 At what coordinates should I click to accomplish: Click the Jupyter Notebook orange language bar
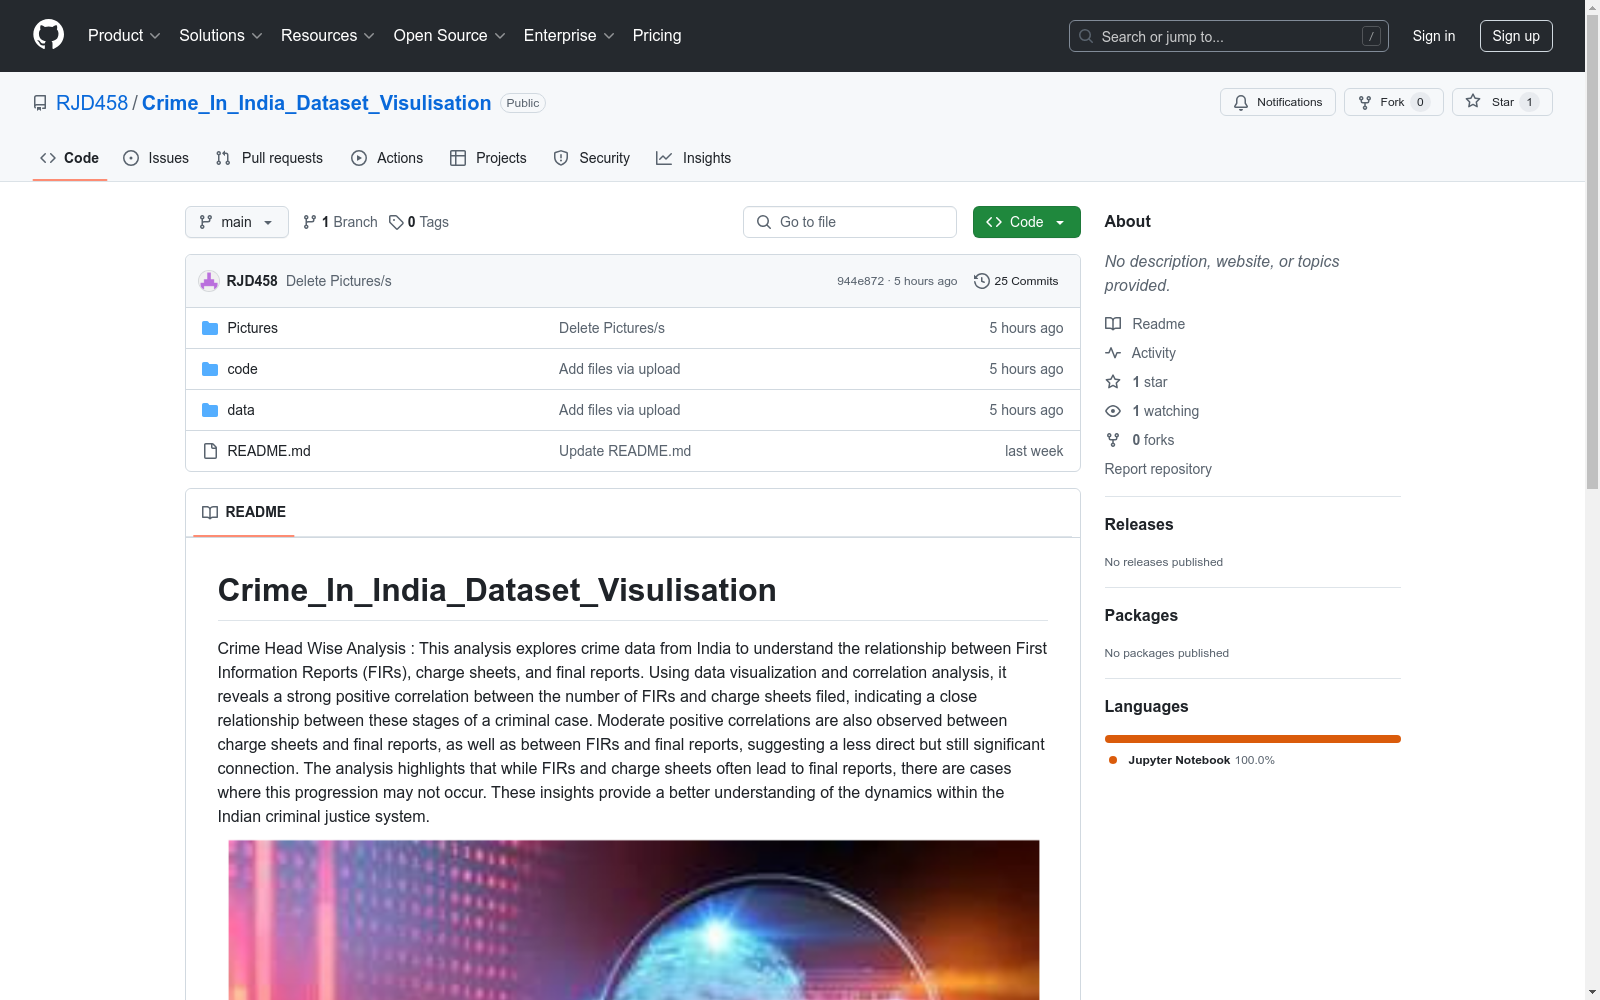coord(1253,739)
